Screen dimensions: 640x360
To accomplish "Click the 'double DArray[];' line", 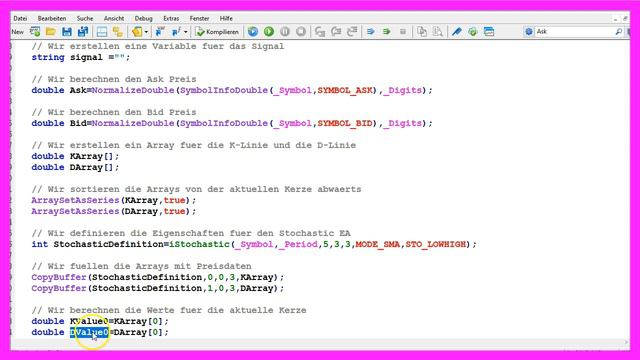I will coord(75,167).
